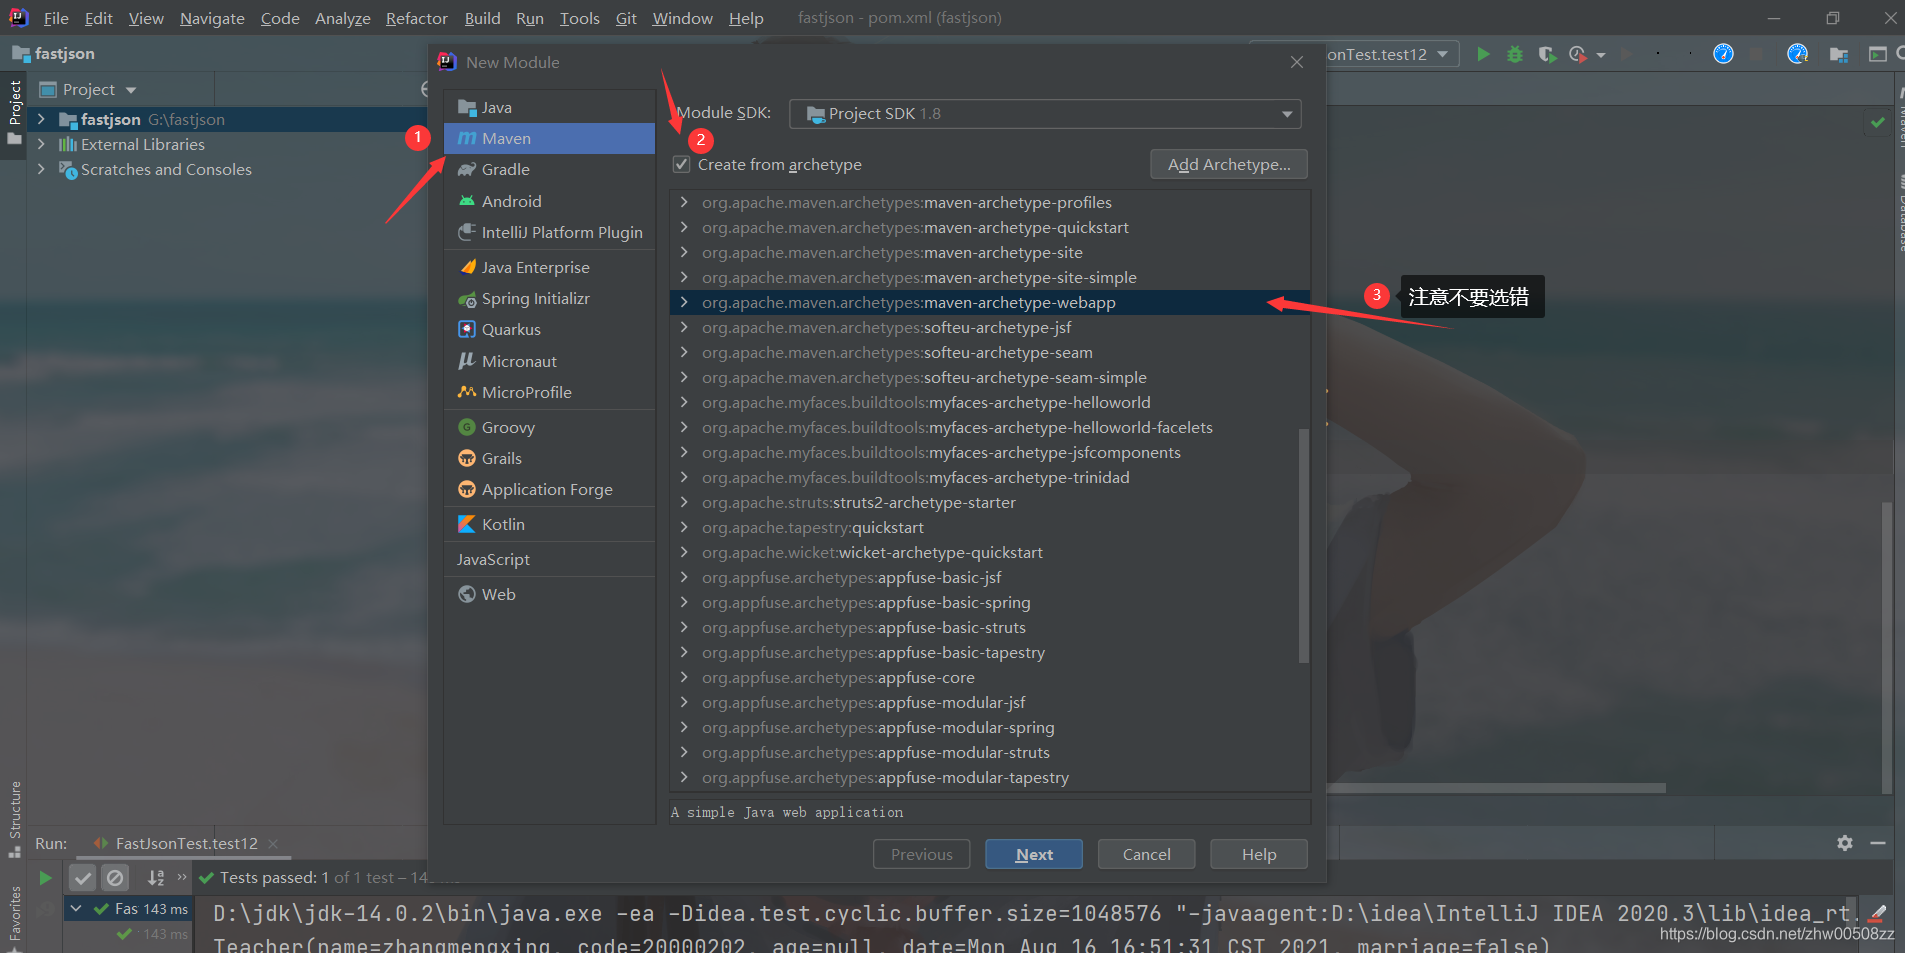Expand maven-archetype-webapp entry
Screen dimensions: 1905x953
(684, 302)
